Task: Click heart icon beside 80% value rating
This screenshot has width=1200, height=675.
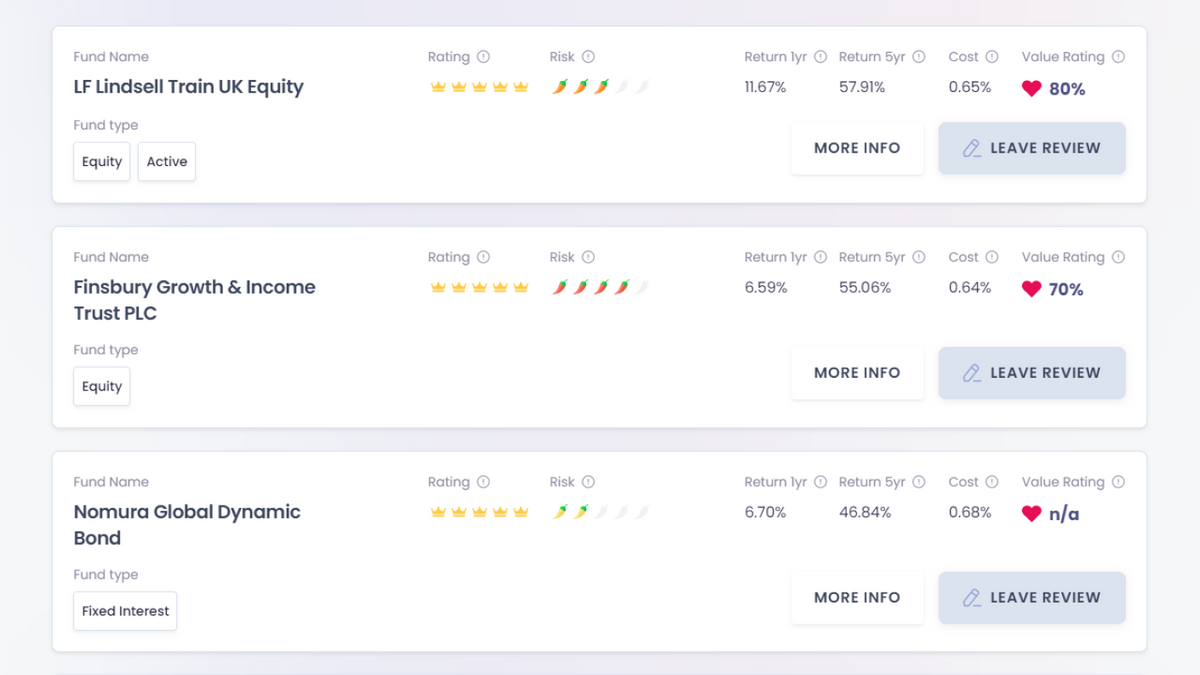Action: click(x=1032, y=89)
